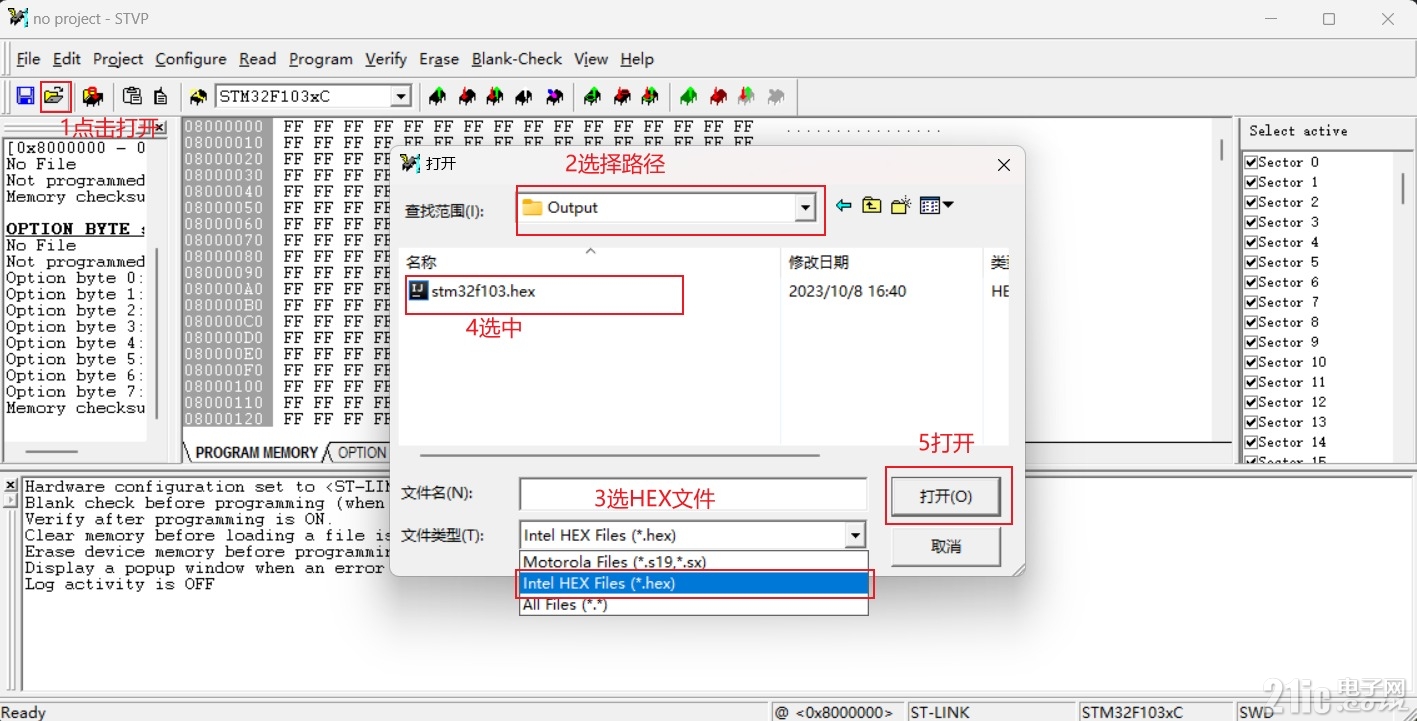
Task: Click the stm32f103.hex file icon
Action: coord(419,291)
